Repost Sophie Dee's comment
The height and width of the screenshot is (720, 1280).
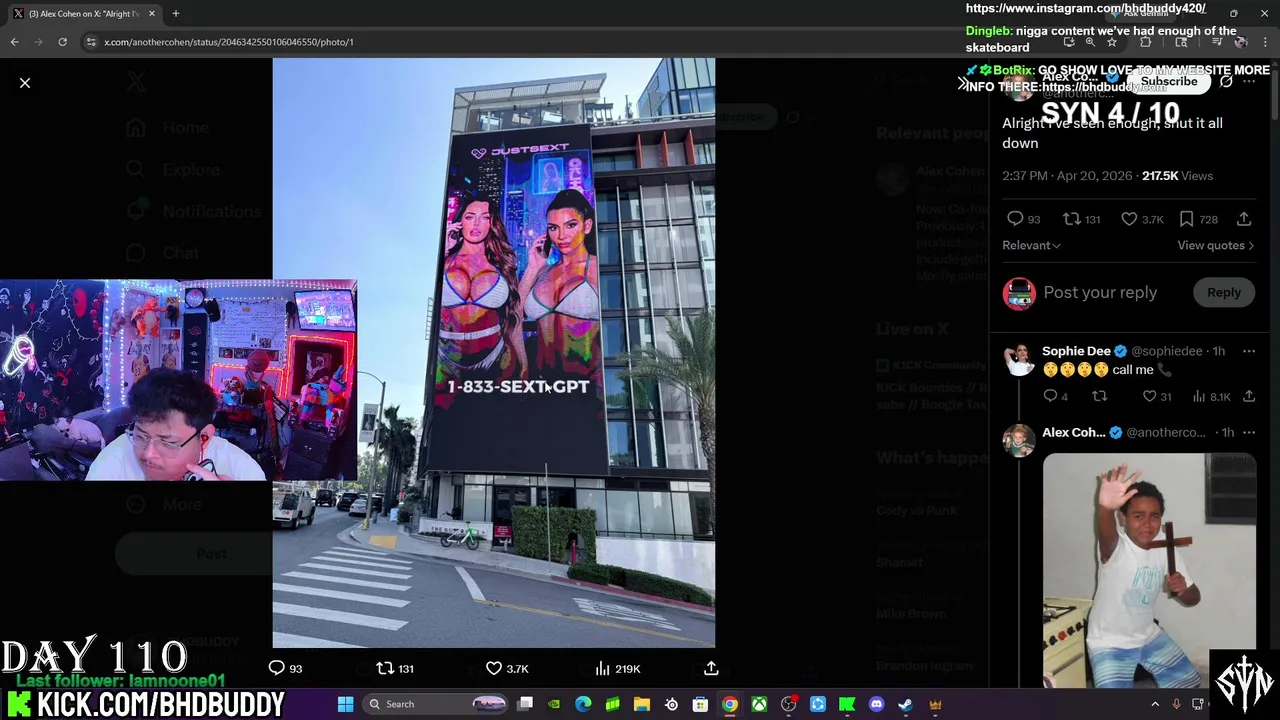pos(1099,397)
